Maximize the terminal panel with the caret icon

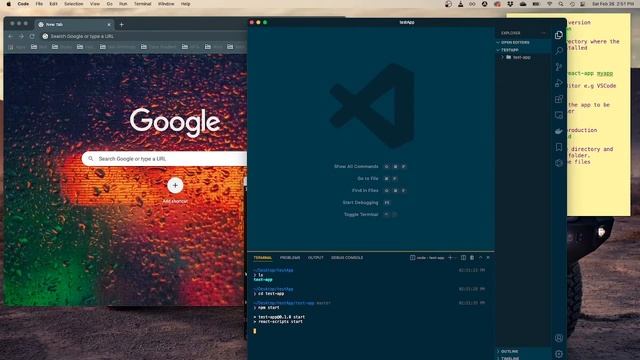(480, 258)
